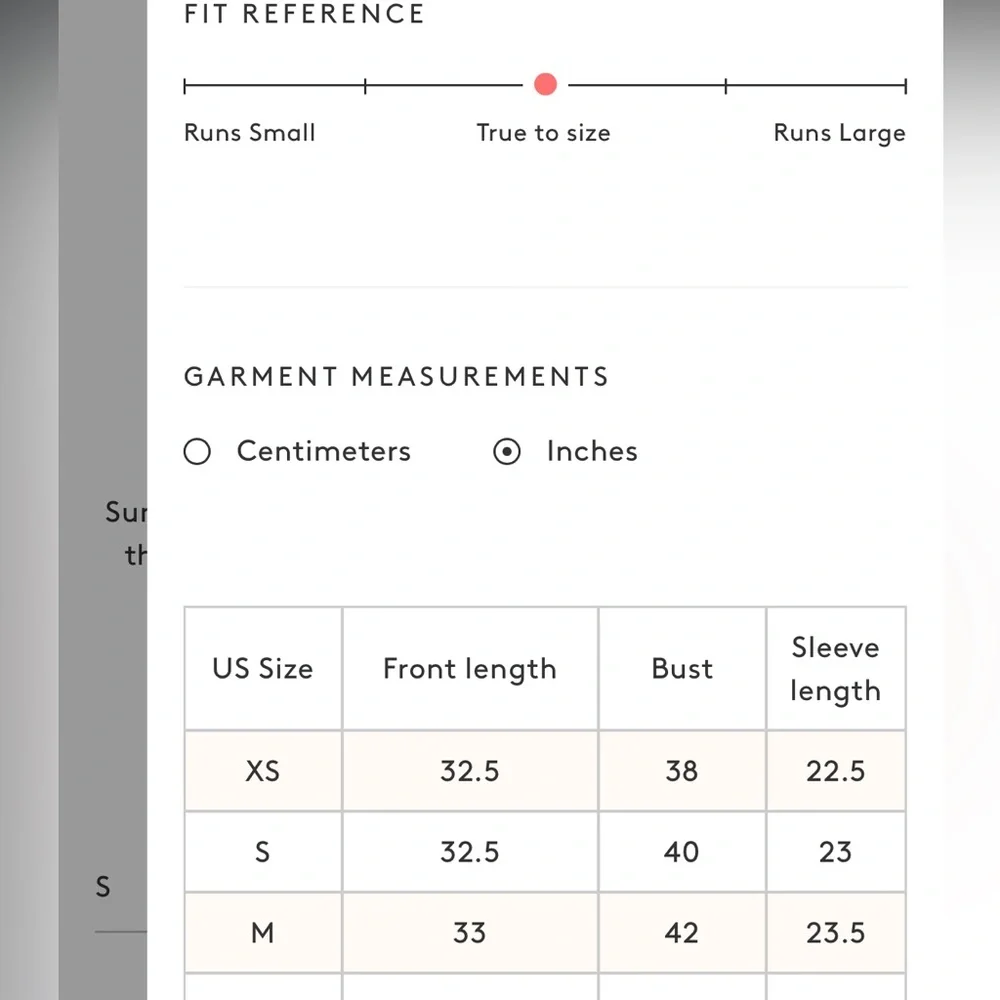The height and width of the screenshot is (1000, 1000).
Task: Click the Sleeve length column header
Action: tap(835, 669)
